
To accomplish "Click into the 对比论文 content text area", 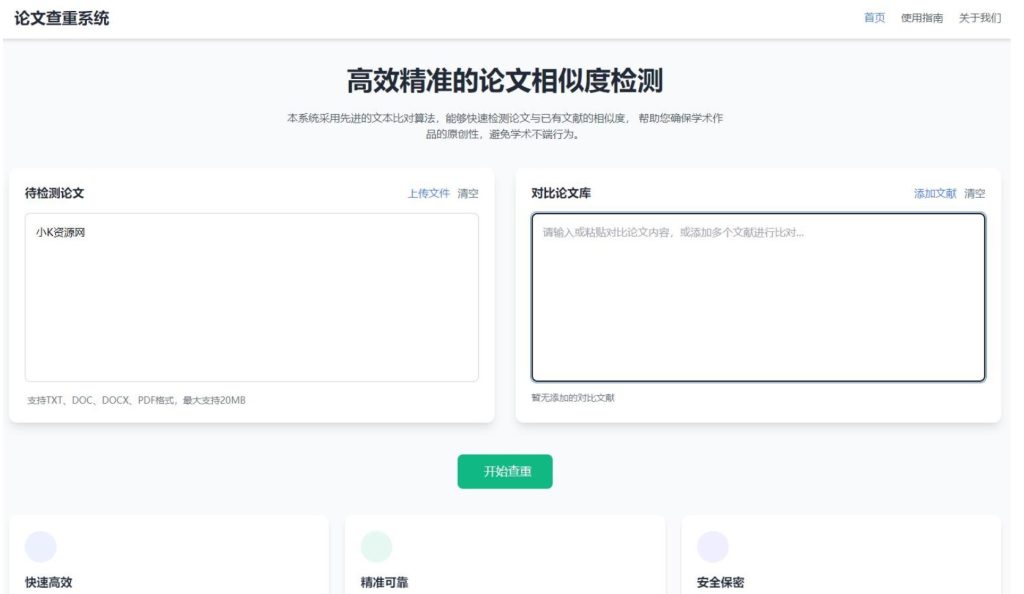I will click(758, 297).
